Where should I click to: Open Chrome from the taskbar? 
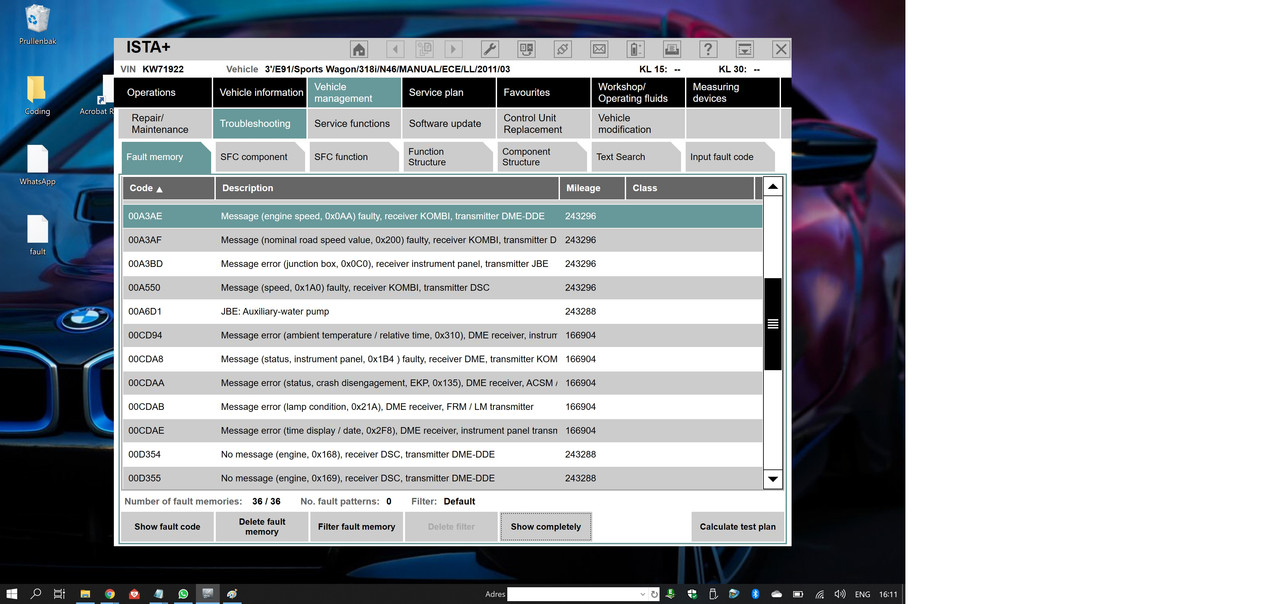click(110, 594)
